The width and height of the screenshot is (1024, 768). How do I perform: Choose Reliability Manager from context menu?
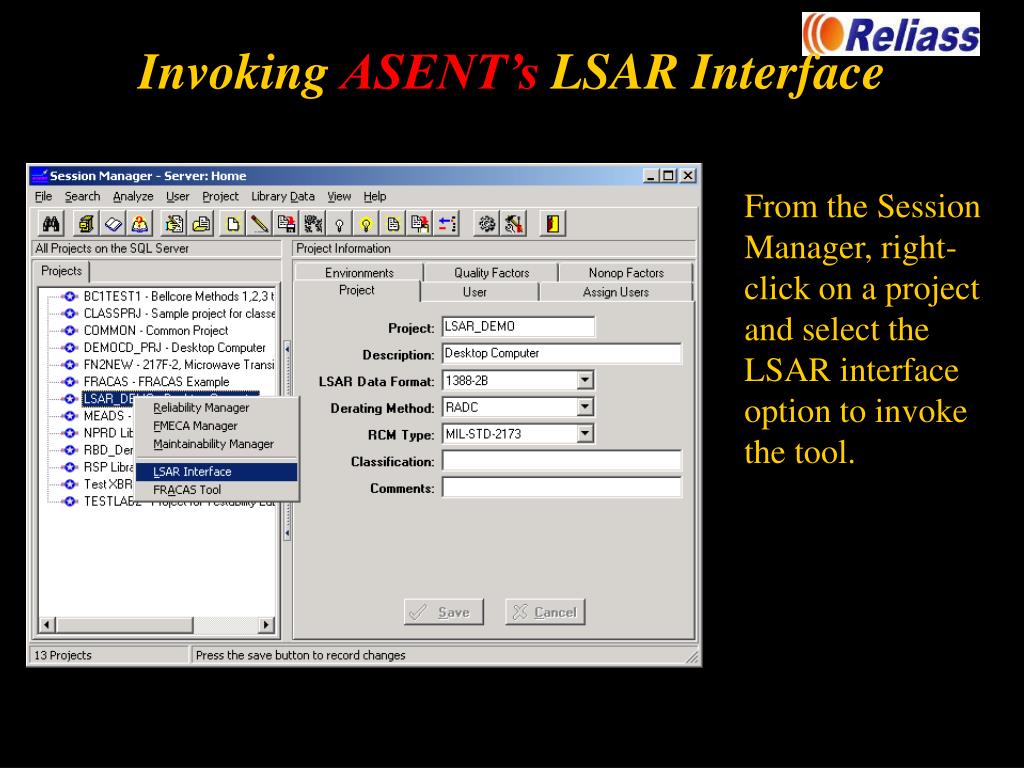[217, 408]
